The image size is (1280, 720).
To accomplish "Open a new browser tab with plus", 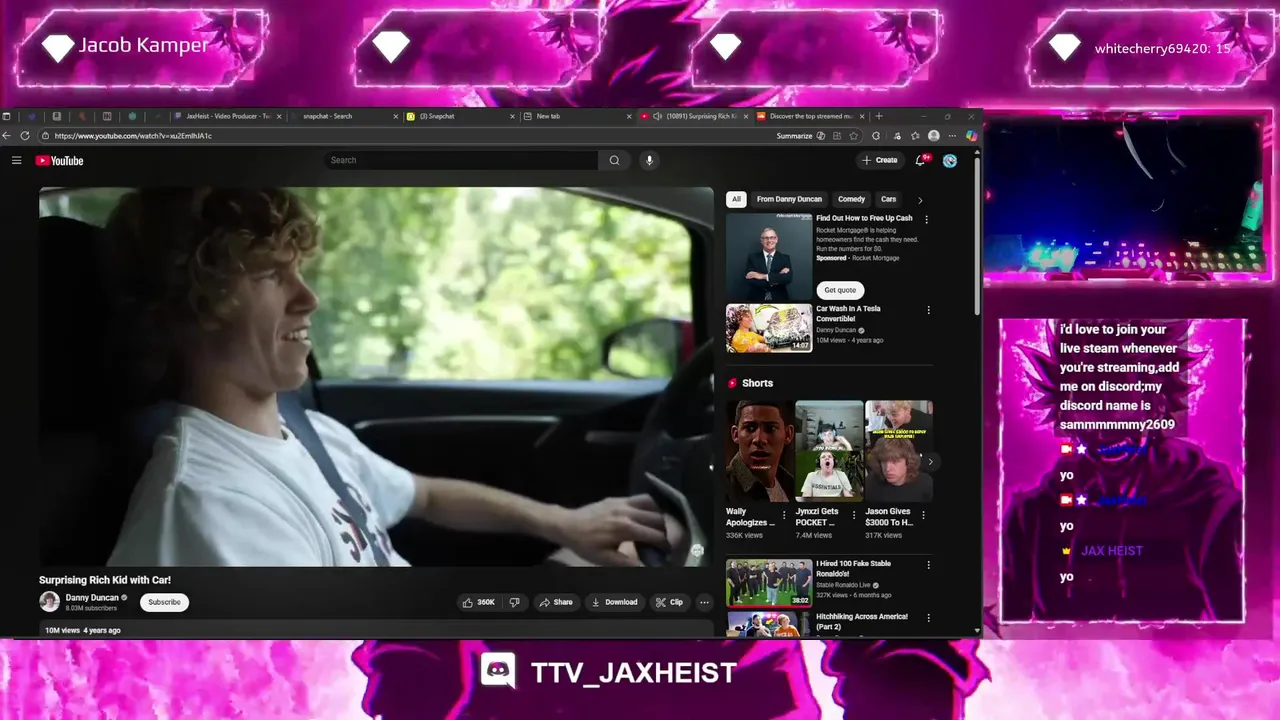I will [x=879, y=116].
